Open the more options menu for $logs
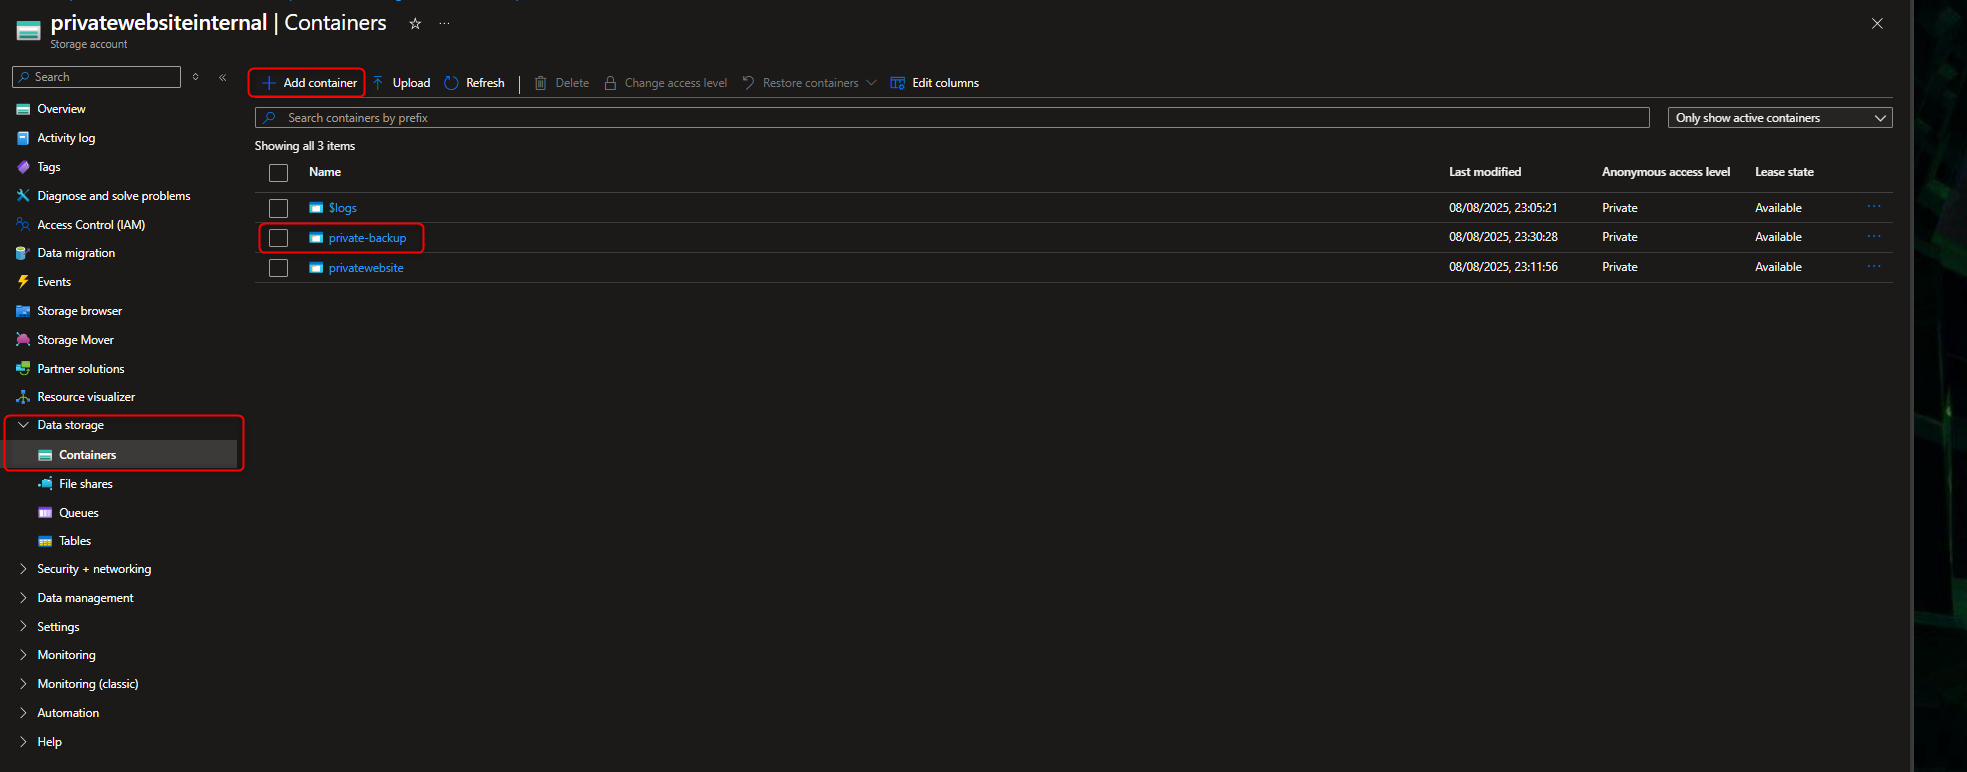This screenshot has height=772, width=1967. 1874,207
